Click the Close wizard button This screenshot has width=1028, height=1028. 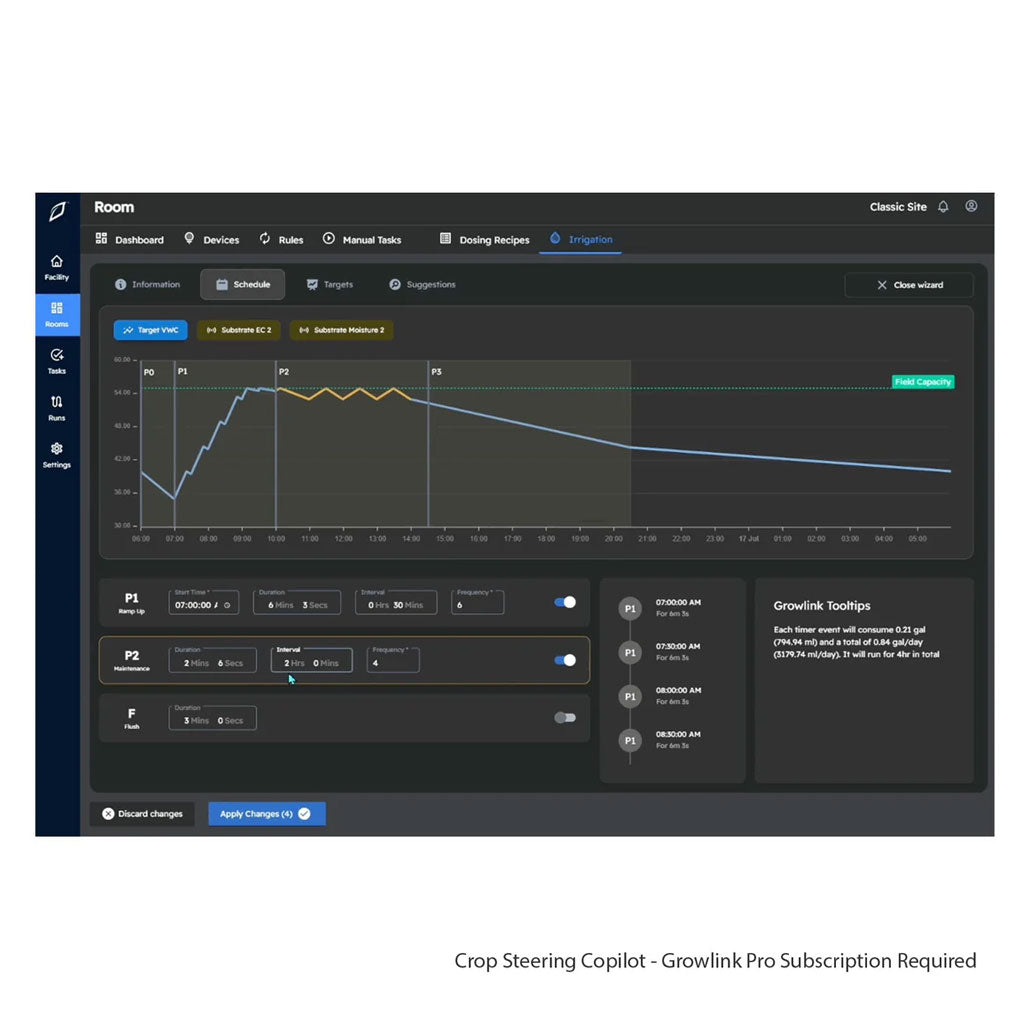(x=909, y=285)
